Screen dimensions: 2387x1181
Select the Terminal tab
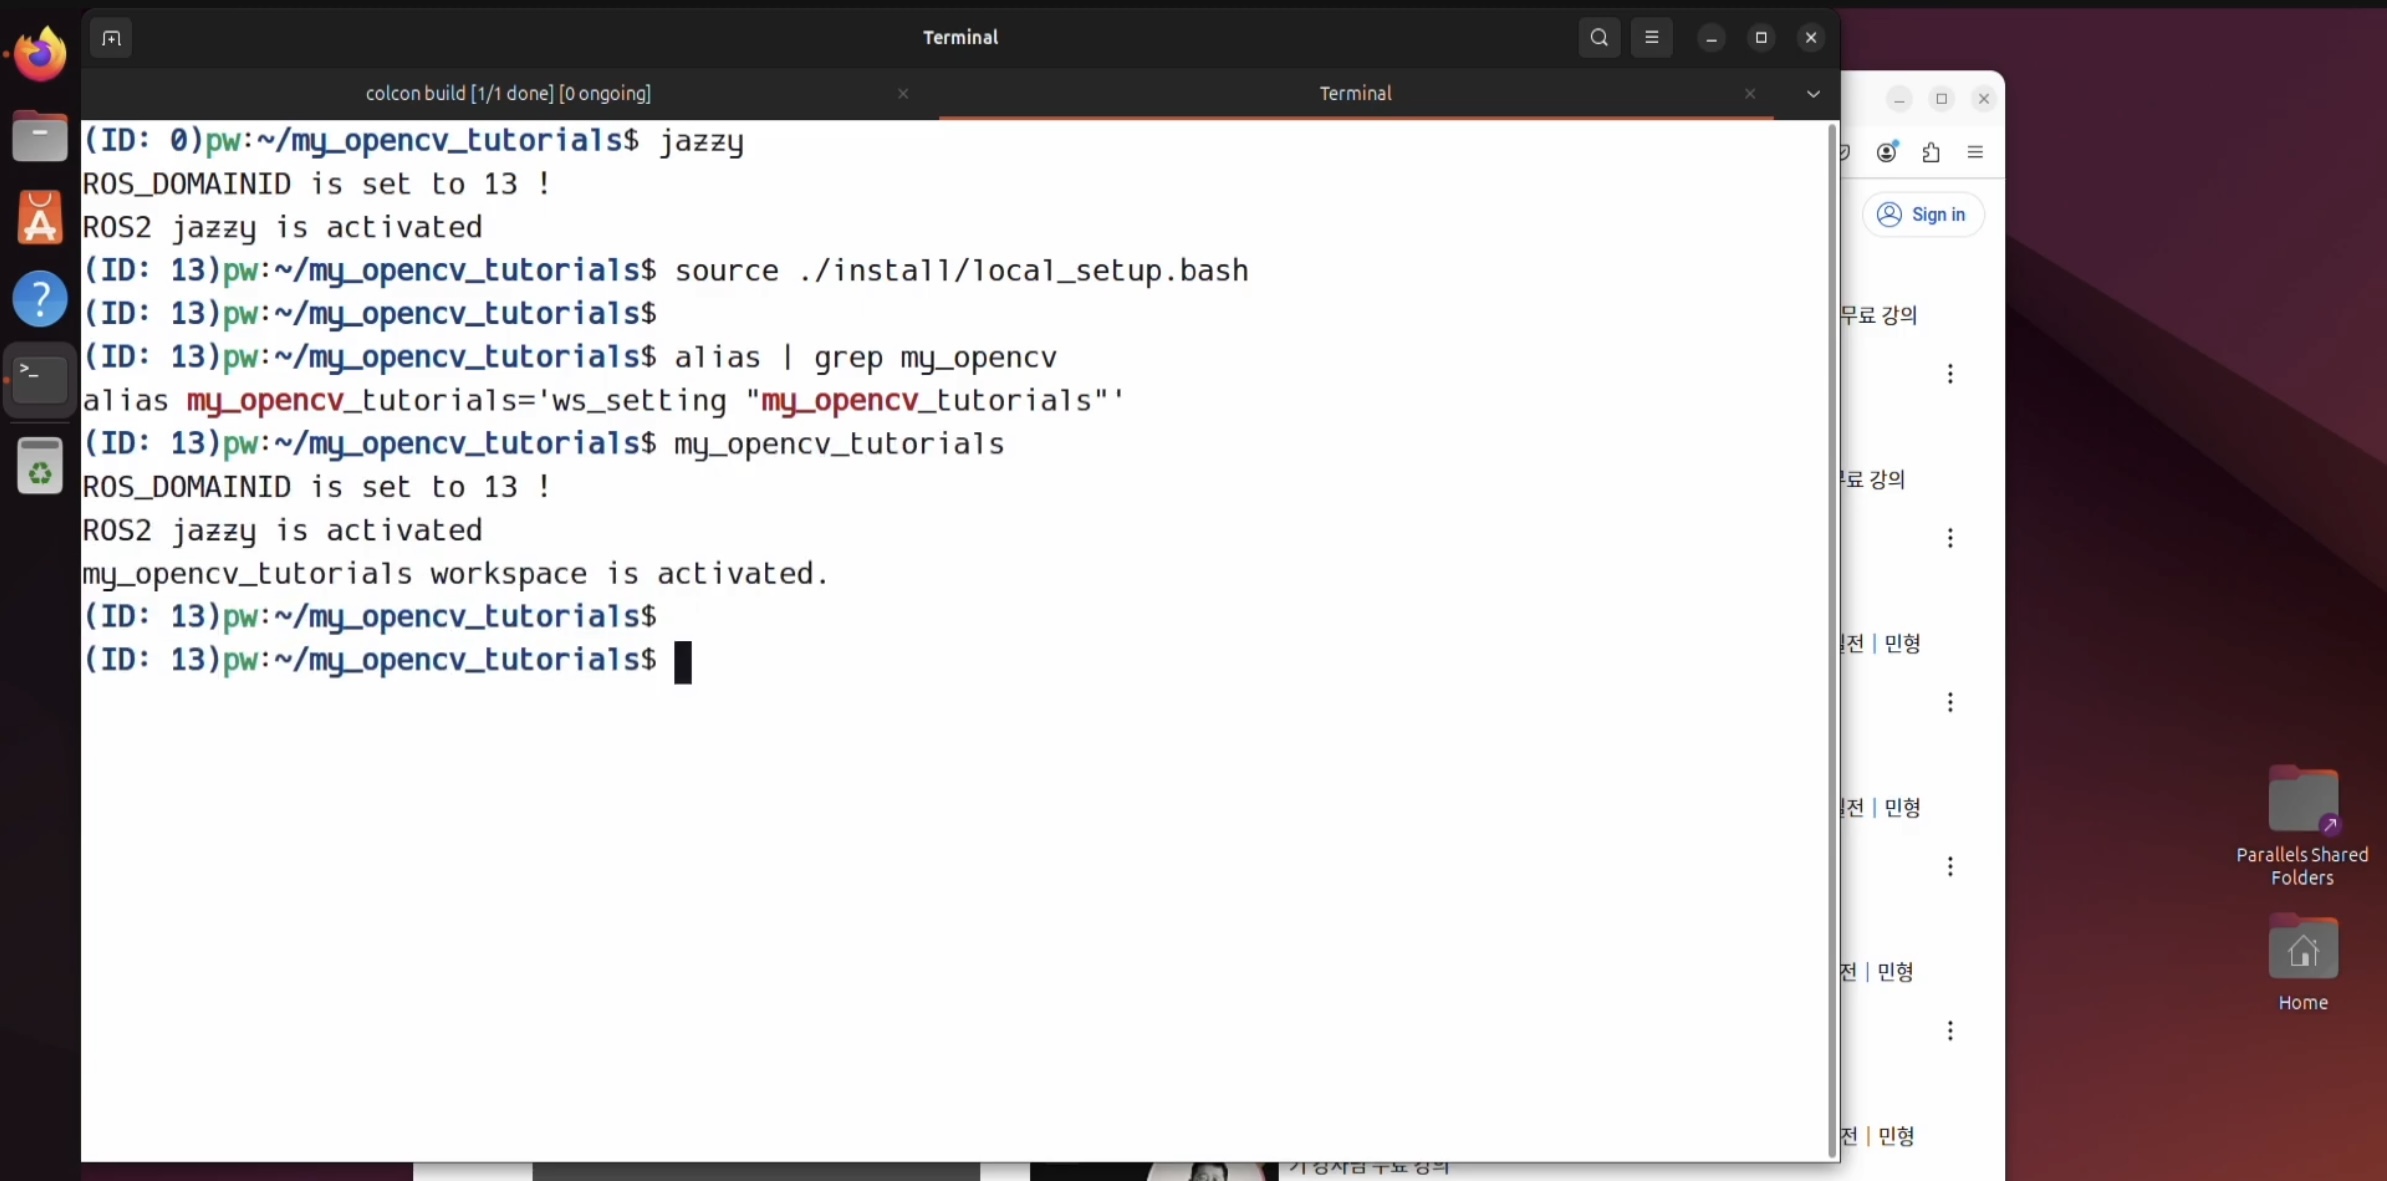coord(1355,94)
